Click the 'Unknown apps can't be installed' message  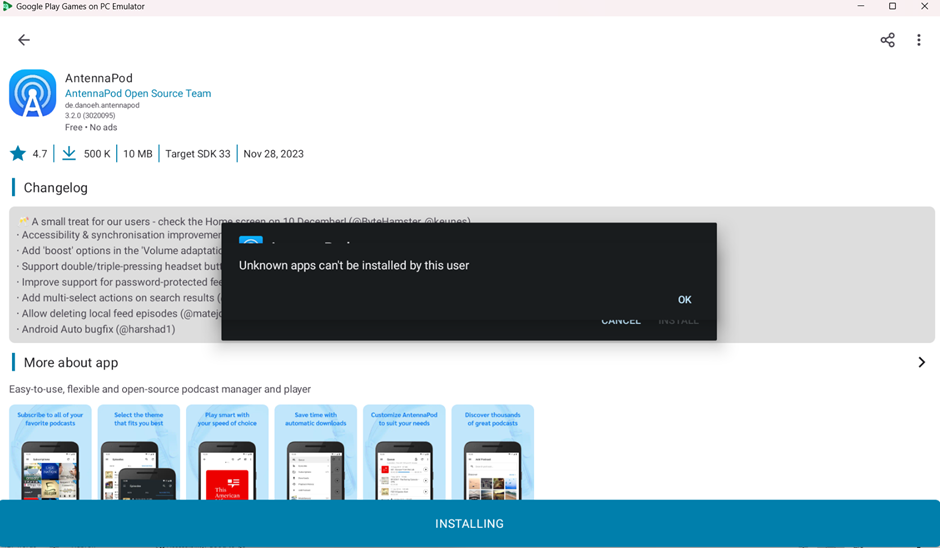[354, 266]
